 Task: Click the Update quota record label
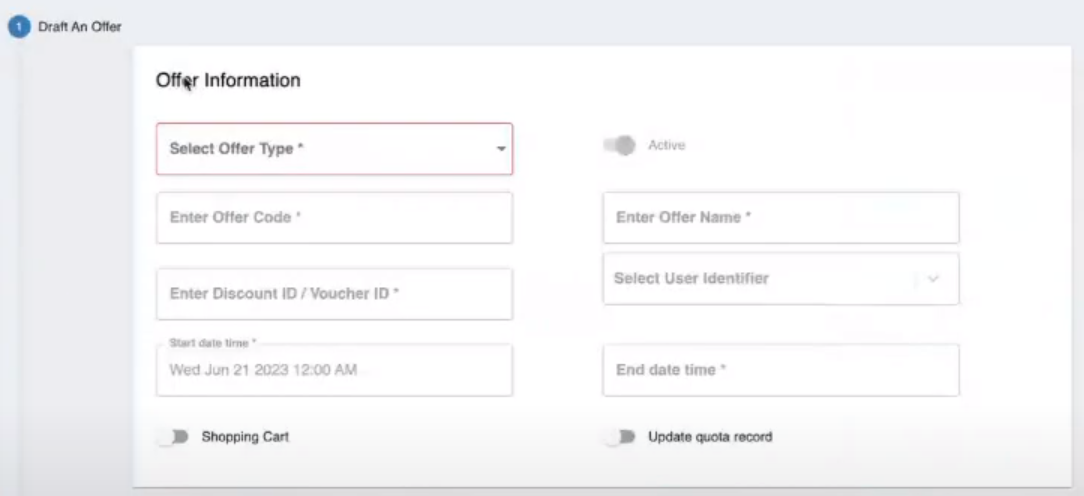[710, 437]
